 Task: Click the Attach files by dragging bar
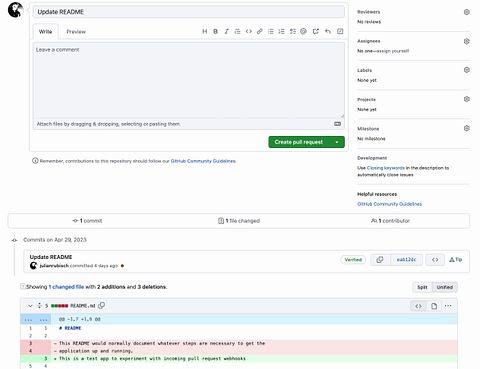pos(189,124)
